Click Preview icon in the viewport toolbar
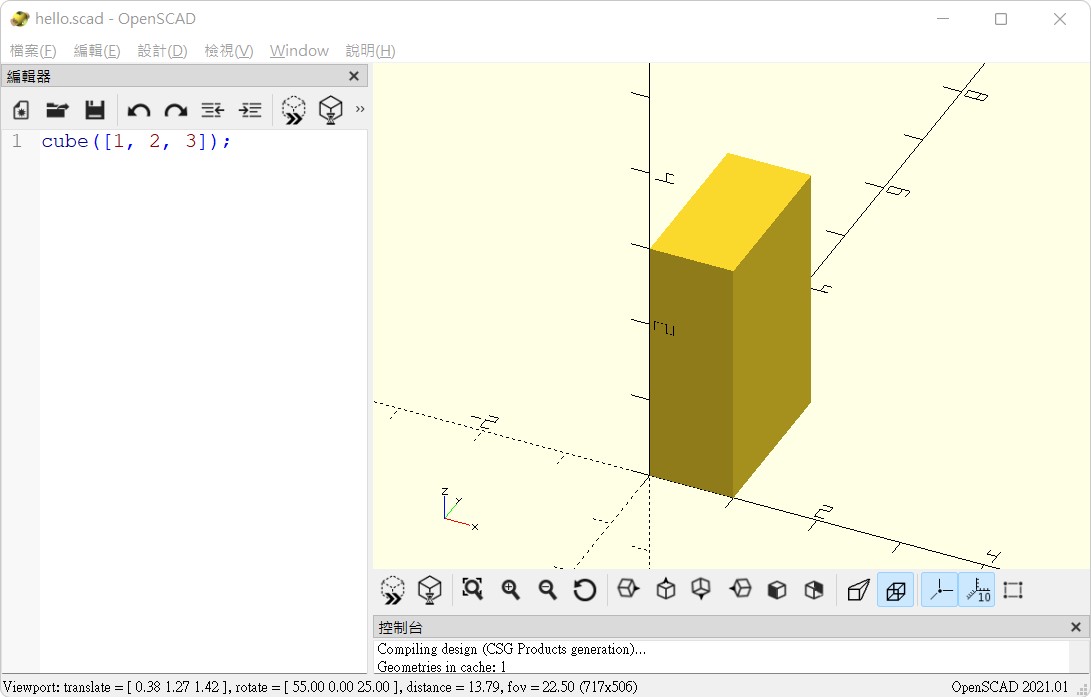The height and width of the screenshot is (697, 1091). click(393, 590)
